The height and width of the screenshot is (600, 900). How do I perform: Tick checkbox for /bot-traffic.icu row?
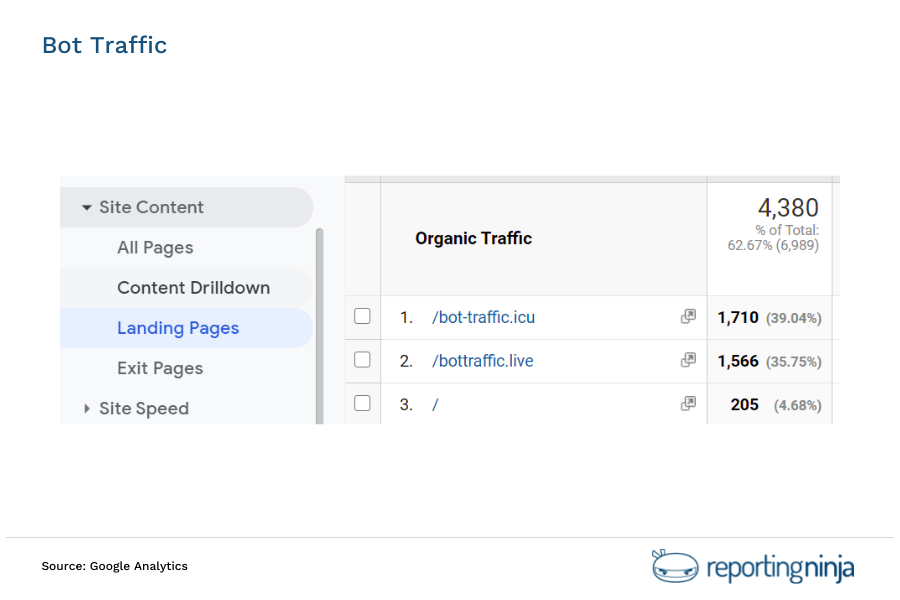coord(362,316)
